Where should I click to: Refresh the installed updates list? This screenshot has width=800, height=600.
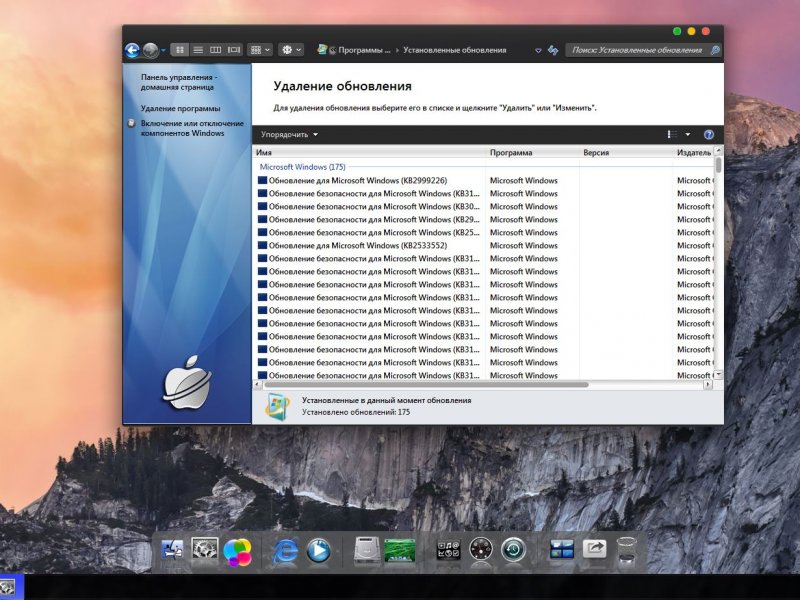point(553,50)
